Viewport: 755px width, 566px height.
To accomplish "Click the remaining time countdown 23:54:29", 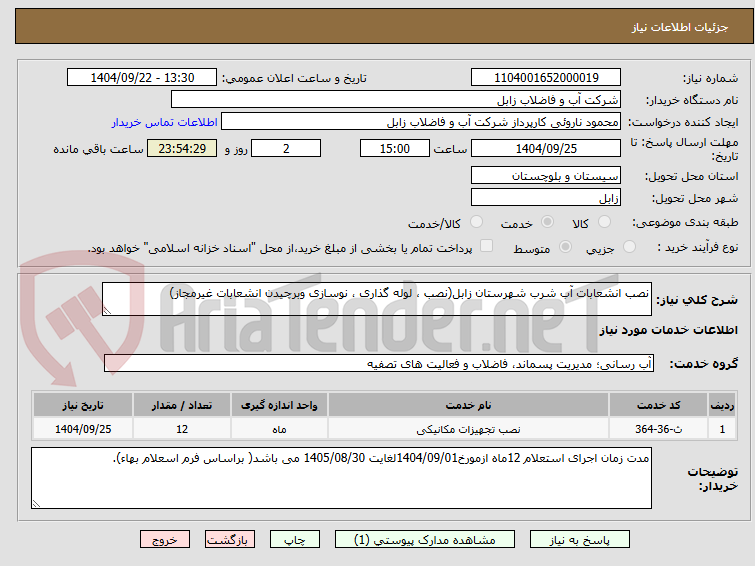I will pos(182,148).
